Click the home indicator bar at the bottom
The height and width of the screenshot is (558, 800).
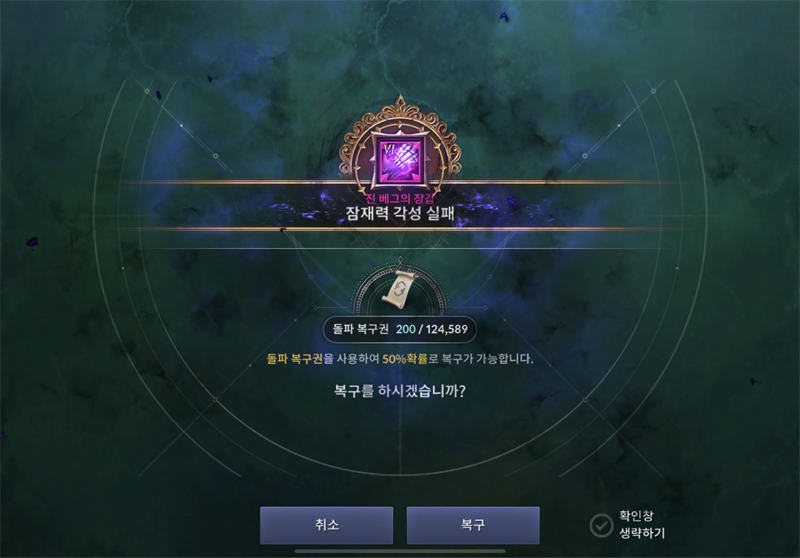coord(400,551)
